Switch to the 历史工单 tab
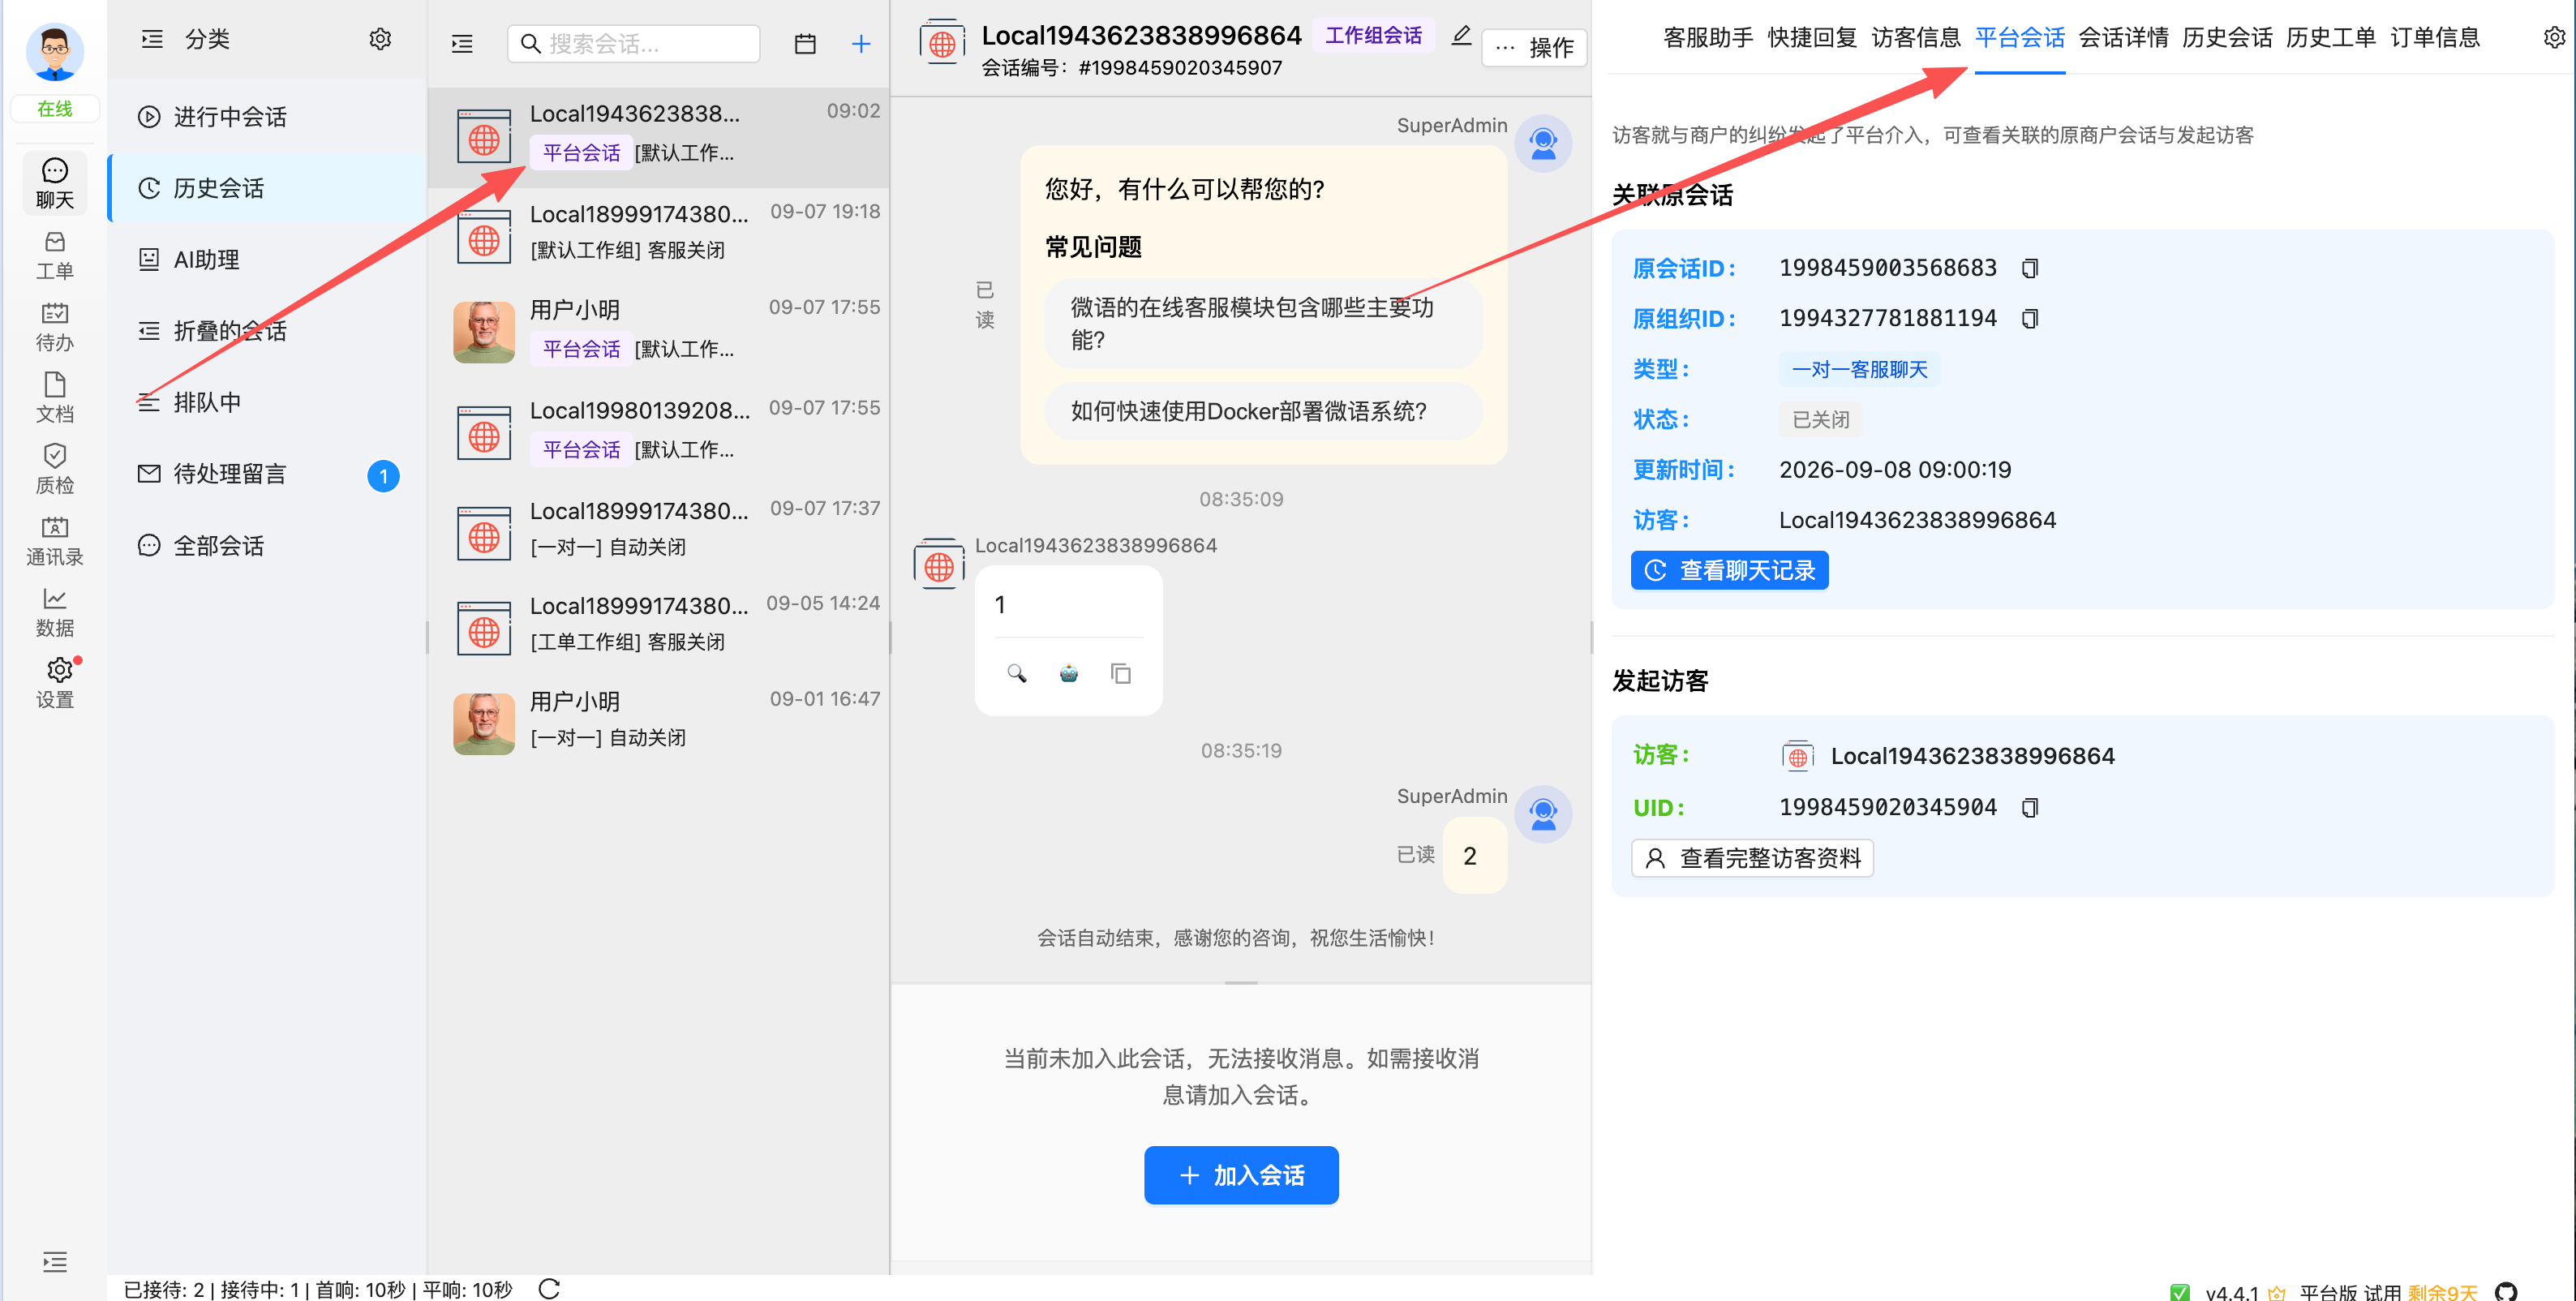The image size is (2576, 1301). [x=2331, y=38]
